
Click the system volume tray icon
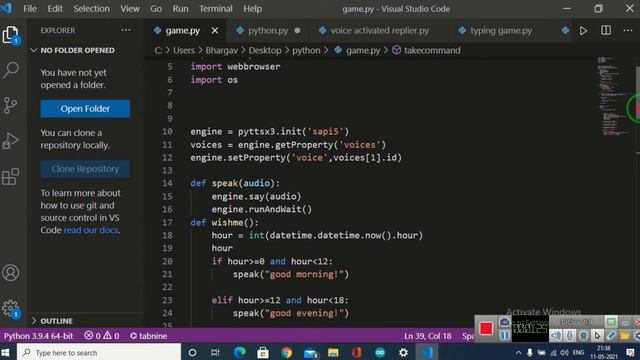[x=564, y=352]
